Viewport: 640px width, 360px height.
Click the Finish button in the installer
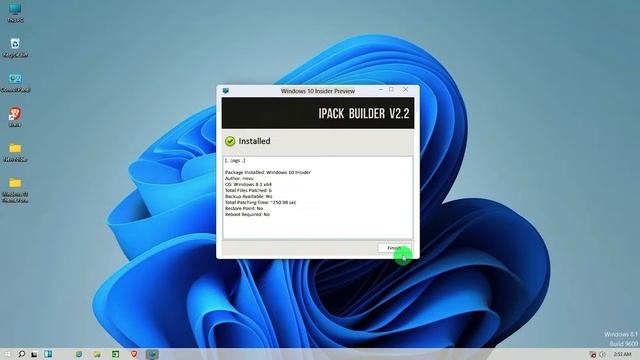[x=393, y=248]
